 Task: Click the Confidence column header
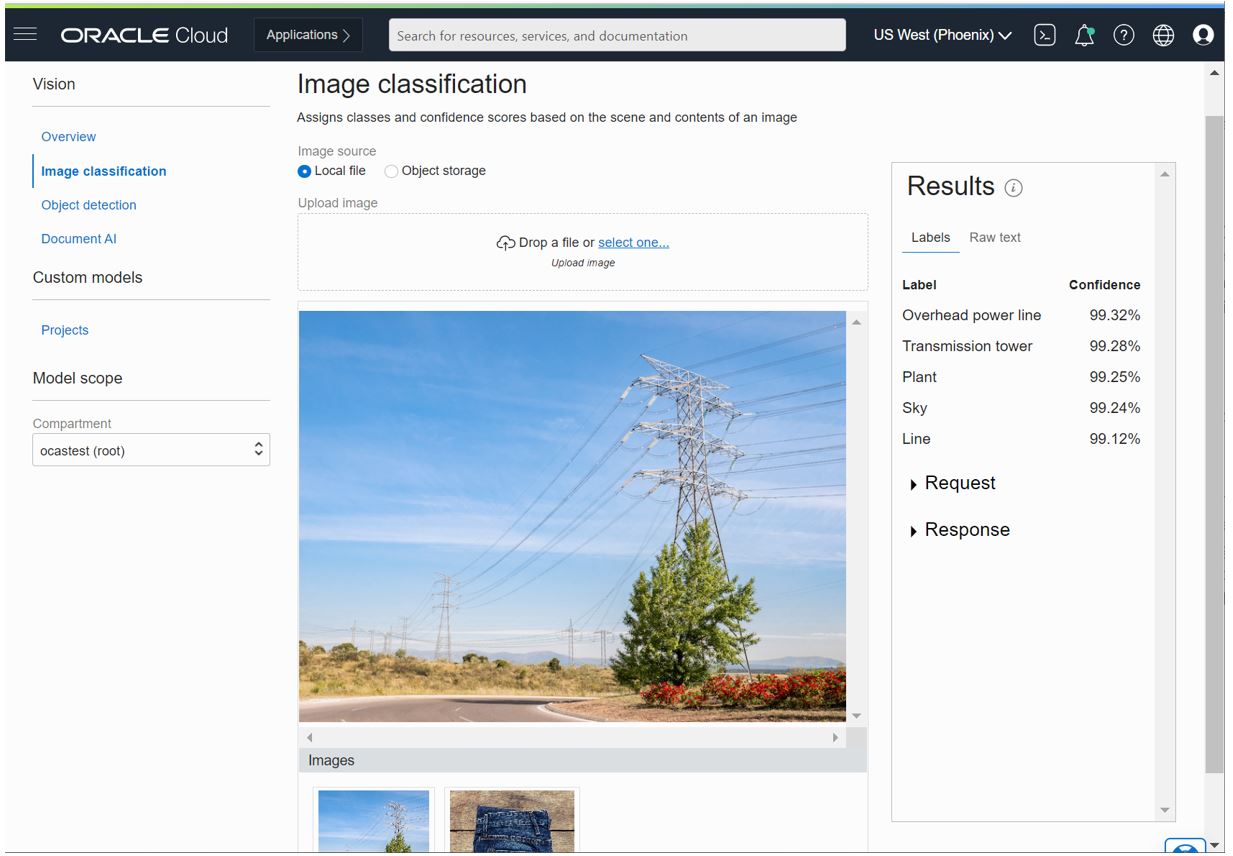[1104, 285]
